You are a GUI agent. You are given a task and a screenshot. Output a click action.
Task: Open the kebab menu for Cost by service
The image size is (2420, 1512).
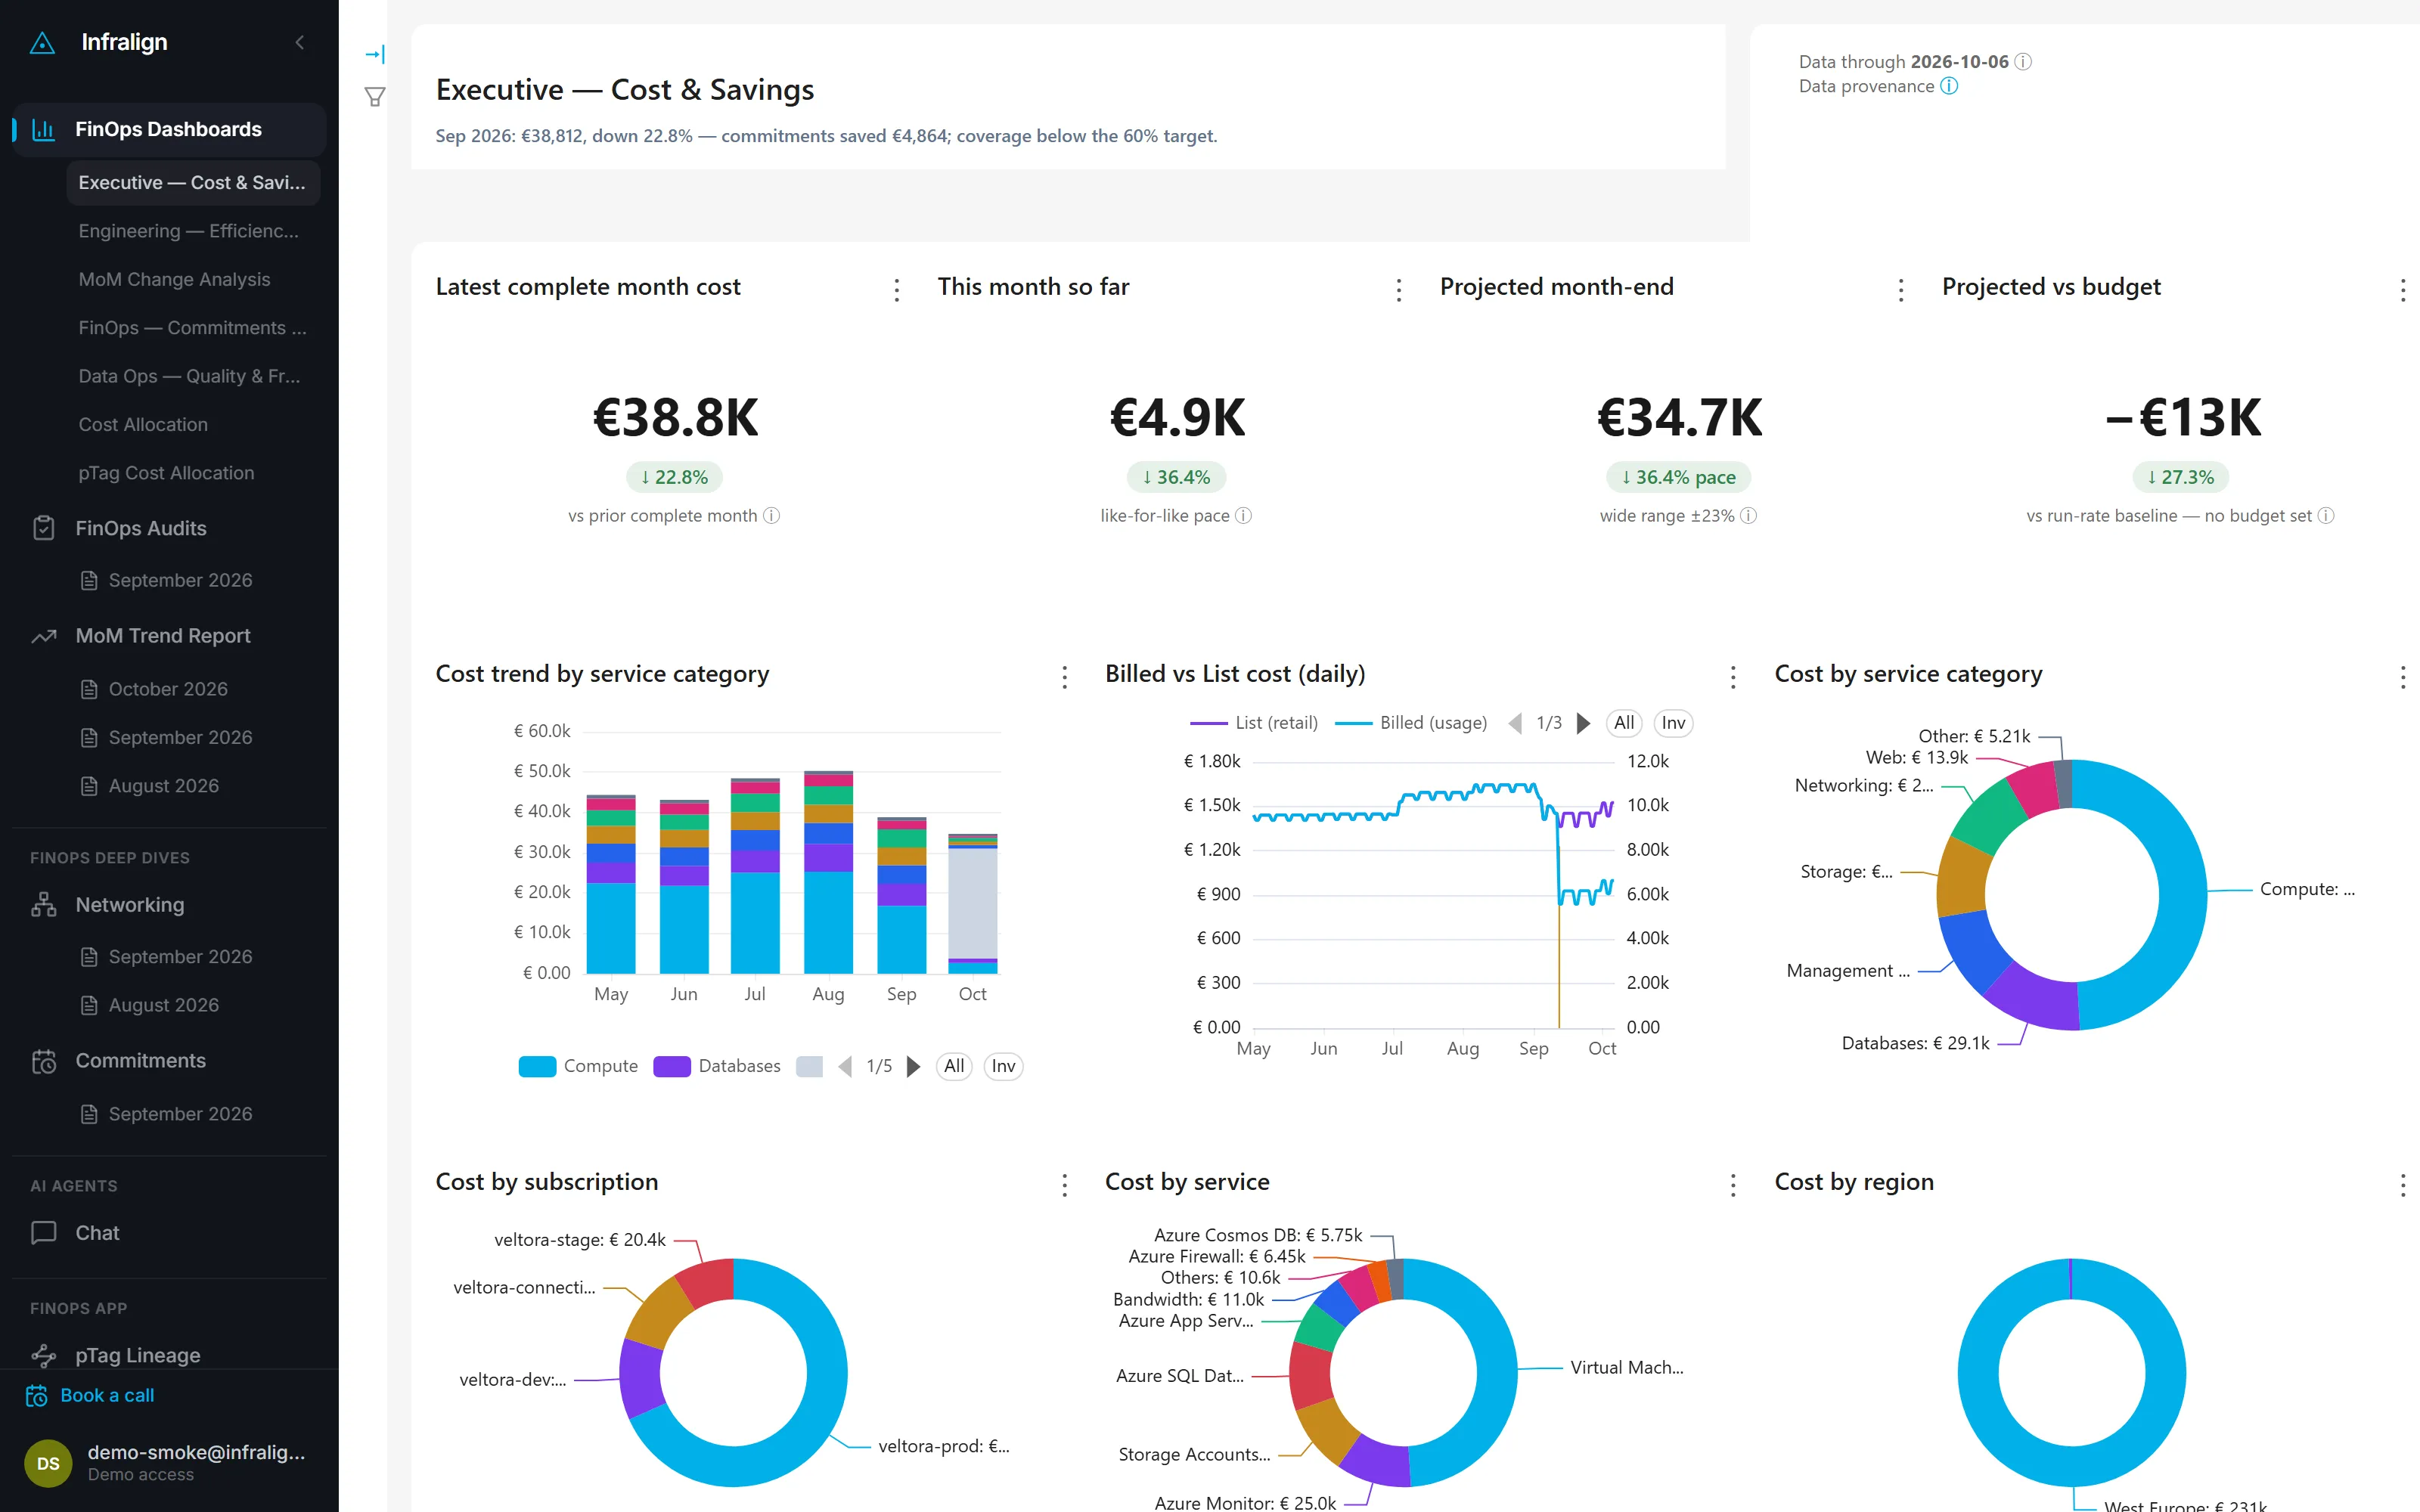coord(1733,1185)
